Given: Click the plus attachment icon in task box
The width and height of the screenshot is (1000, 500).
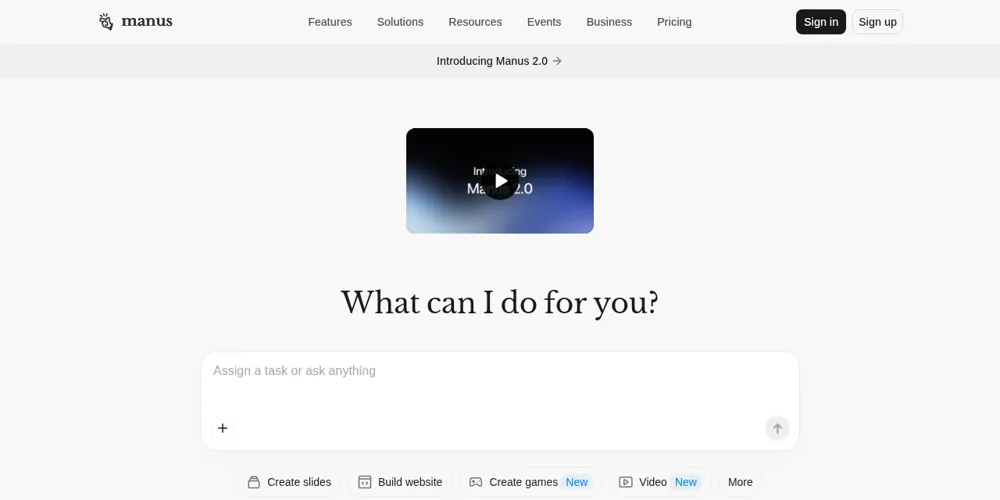Looking at the screenshot, I should 223,428.
